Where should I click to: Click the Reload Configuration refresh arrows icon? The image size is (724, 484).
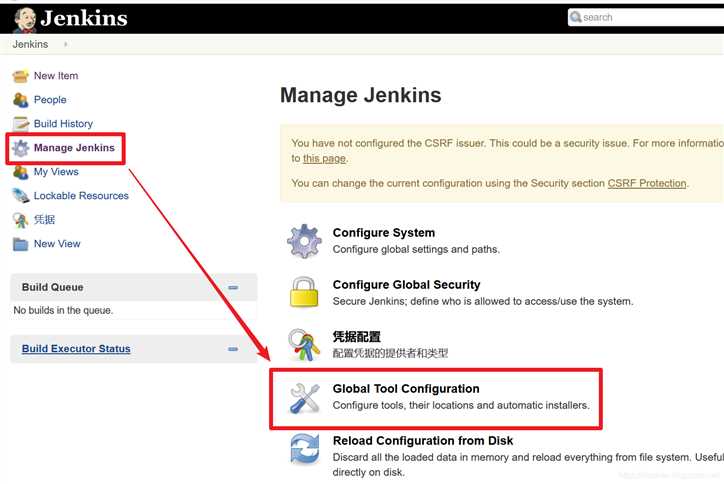click(x=304, y=449)
